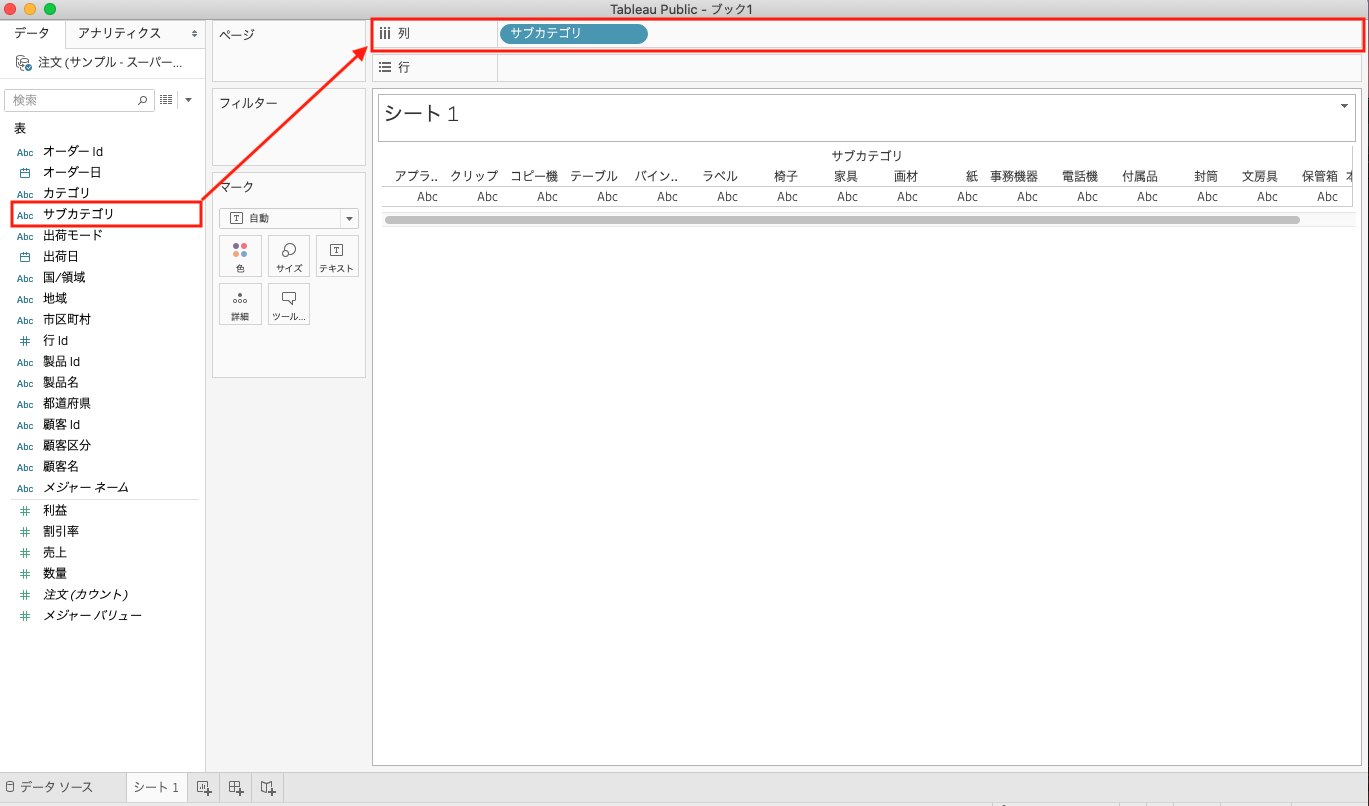Click the クリップ column header
This screenshot has width=1369, height=806.
pyautogui.click(x=474, y=176)
